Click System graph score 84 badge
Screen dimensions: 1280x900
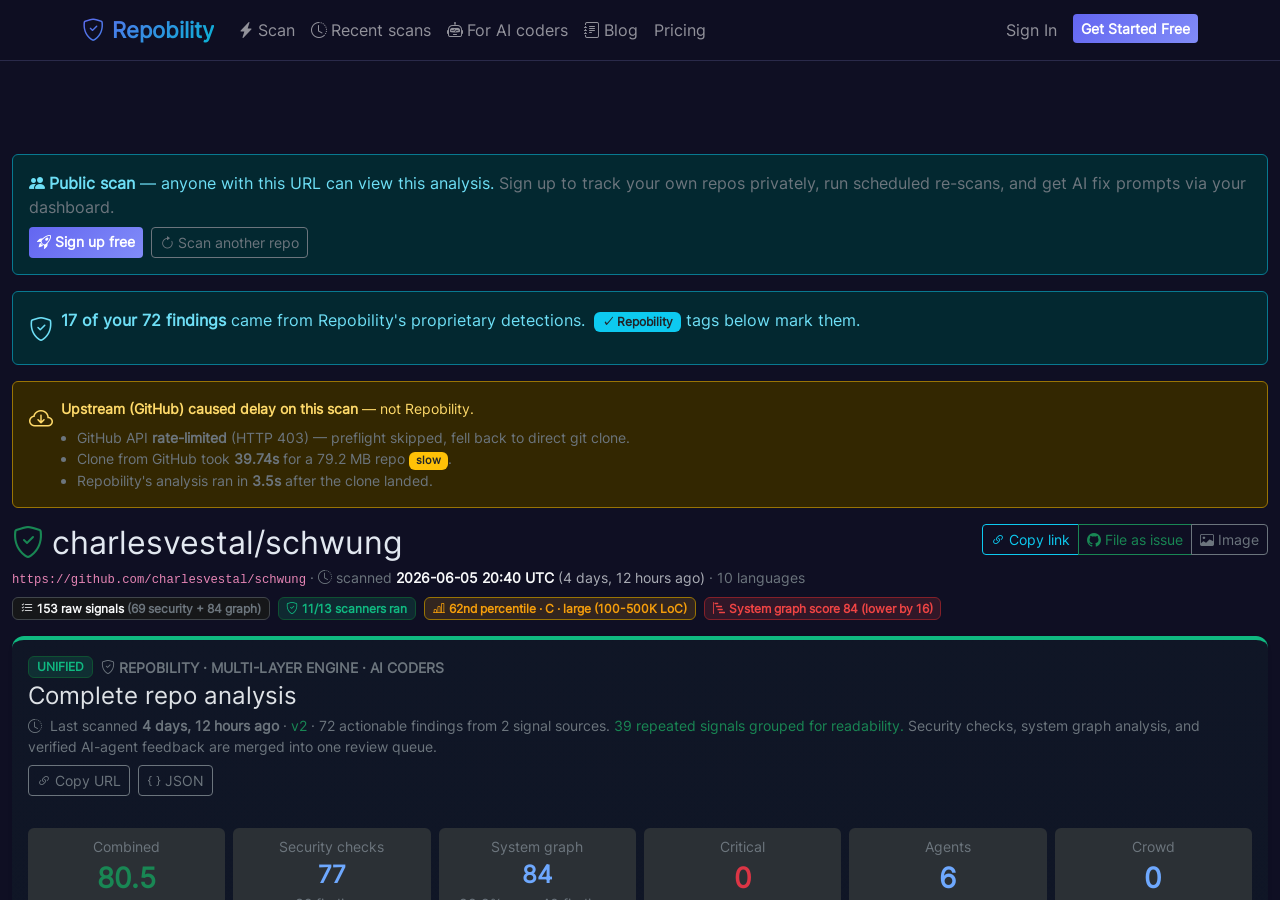(822, 608)
